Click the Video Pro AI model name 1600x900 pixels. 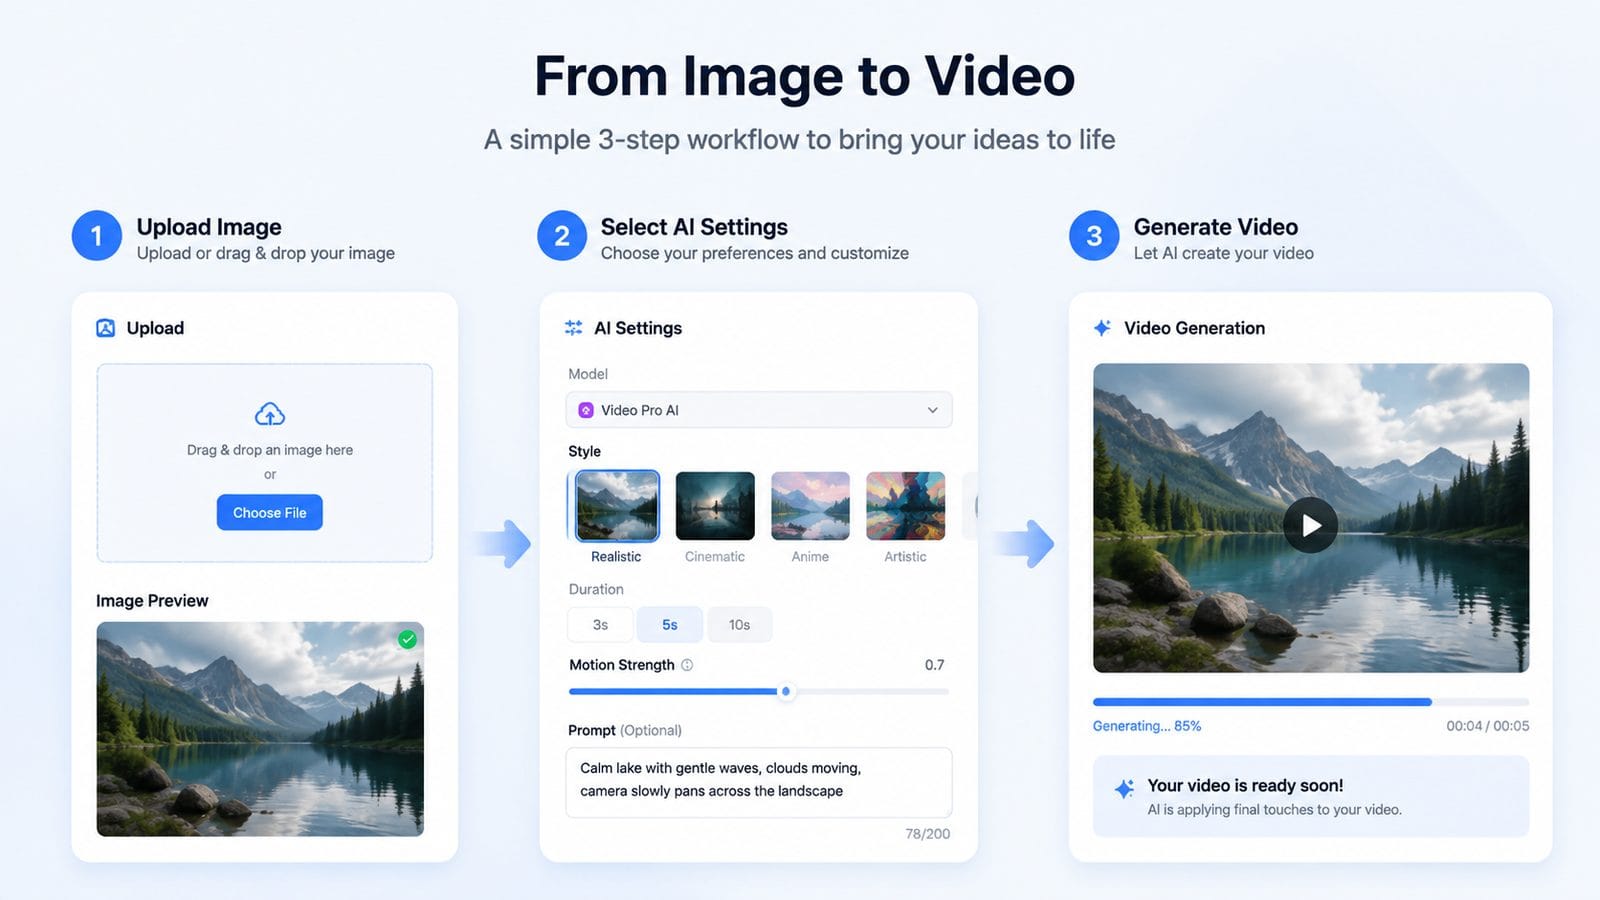click(x=640, y=410)
